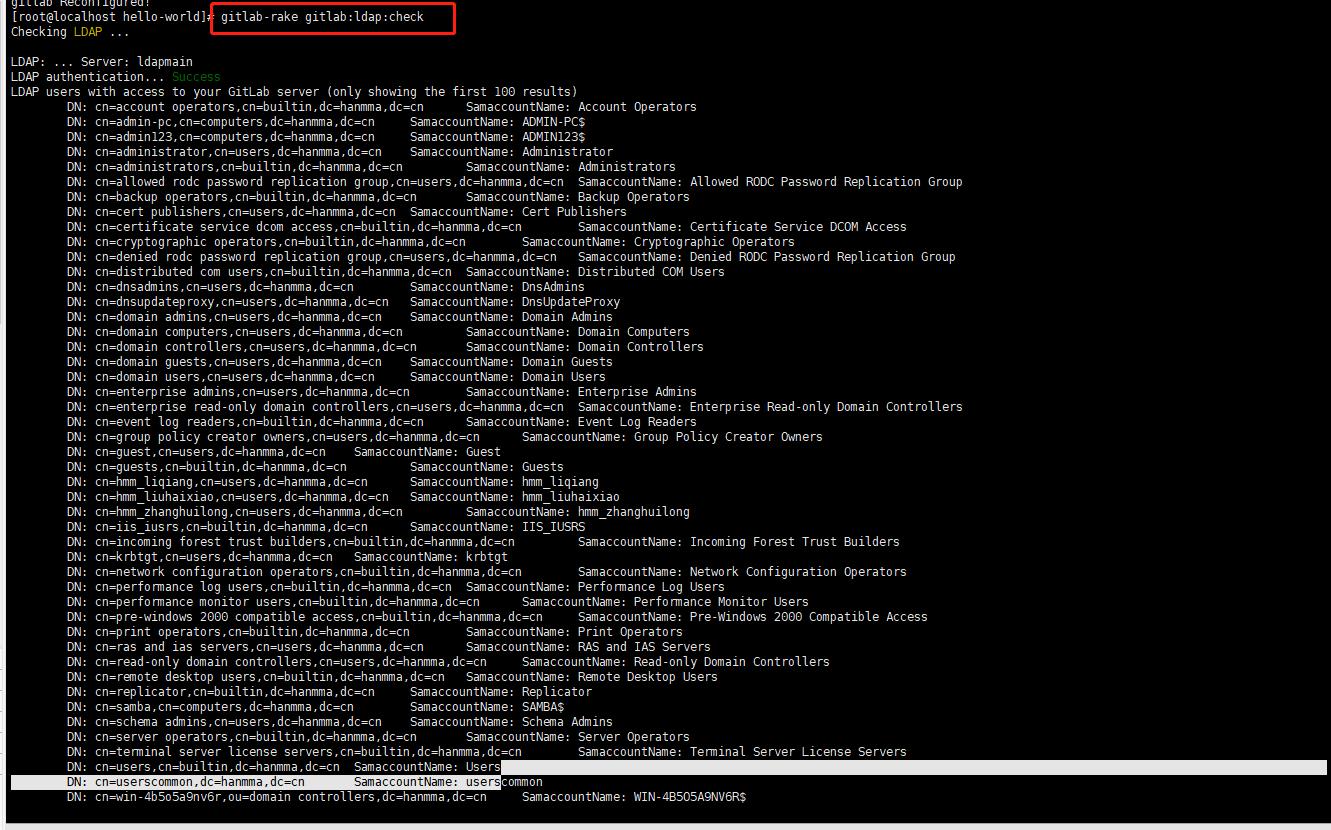Click 'SamaccountName: Print Operators' entry
The width and height of the screenshot is (1331, 830).
574,632
